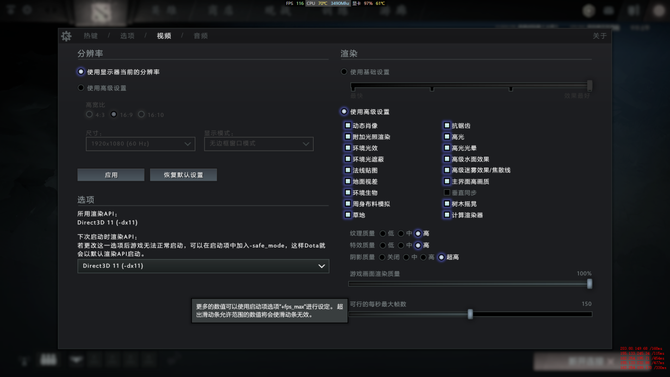The width and height of the screenshot is (670, 377).
Task: Toggle the 周身布料模拟 checkbox
Action: tap(347, 204)
